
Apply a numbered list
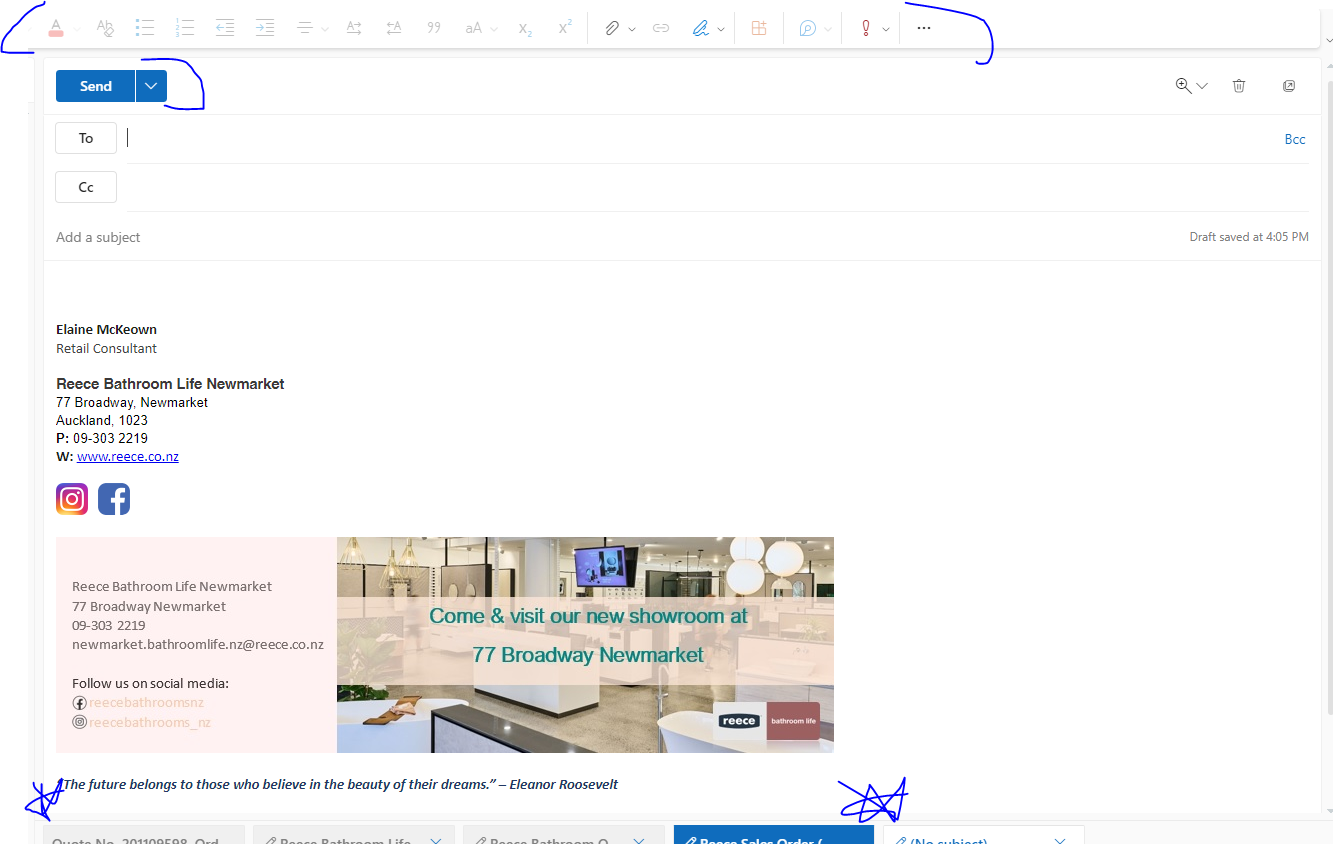point(185,28)
